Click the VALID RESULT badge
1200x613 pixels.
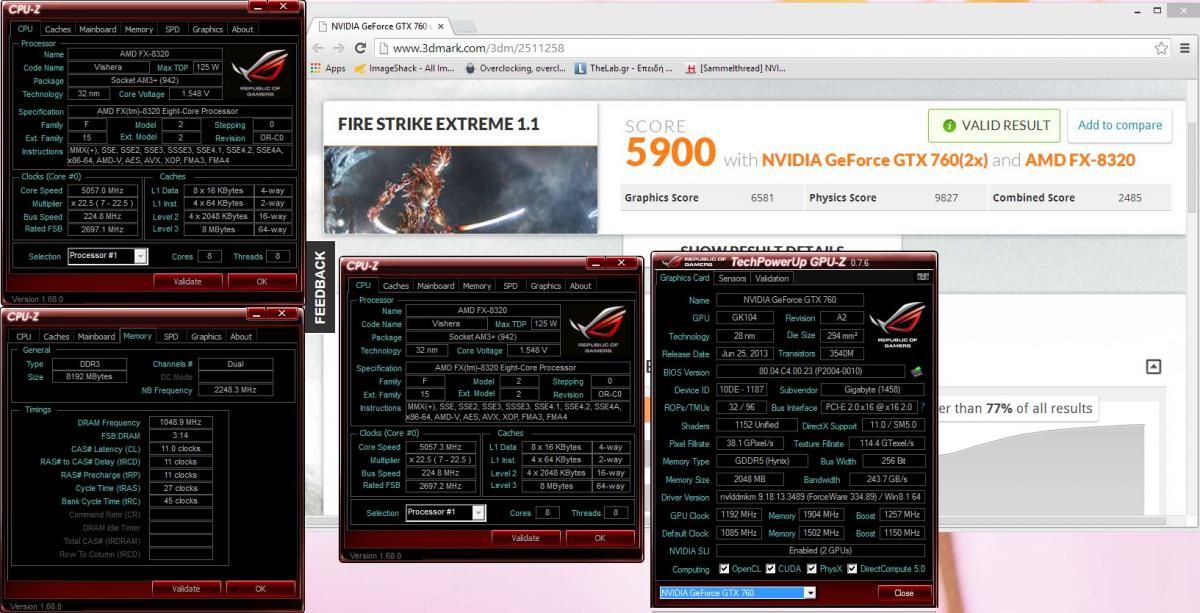[994, 125]
